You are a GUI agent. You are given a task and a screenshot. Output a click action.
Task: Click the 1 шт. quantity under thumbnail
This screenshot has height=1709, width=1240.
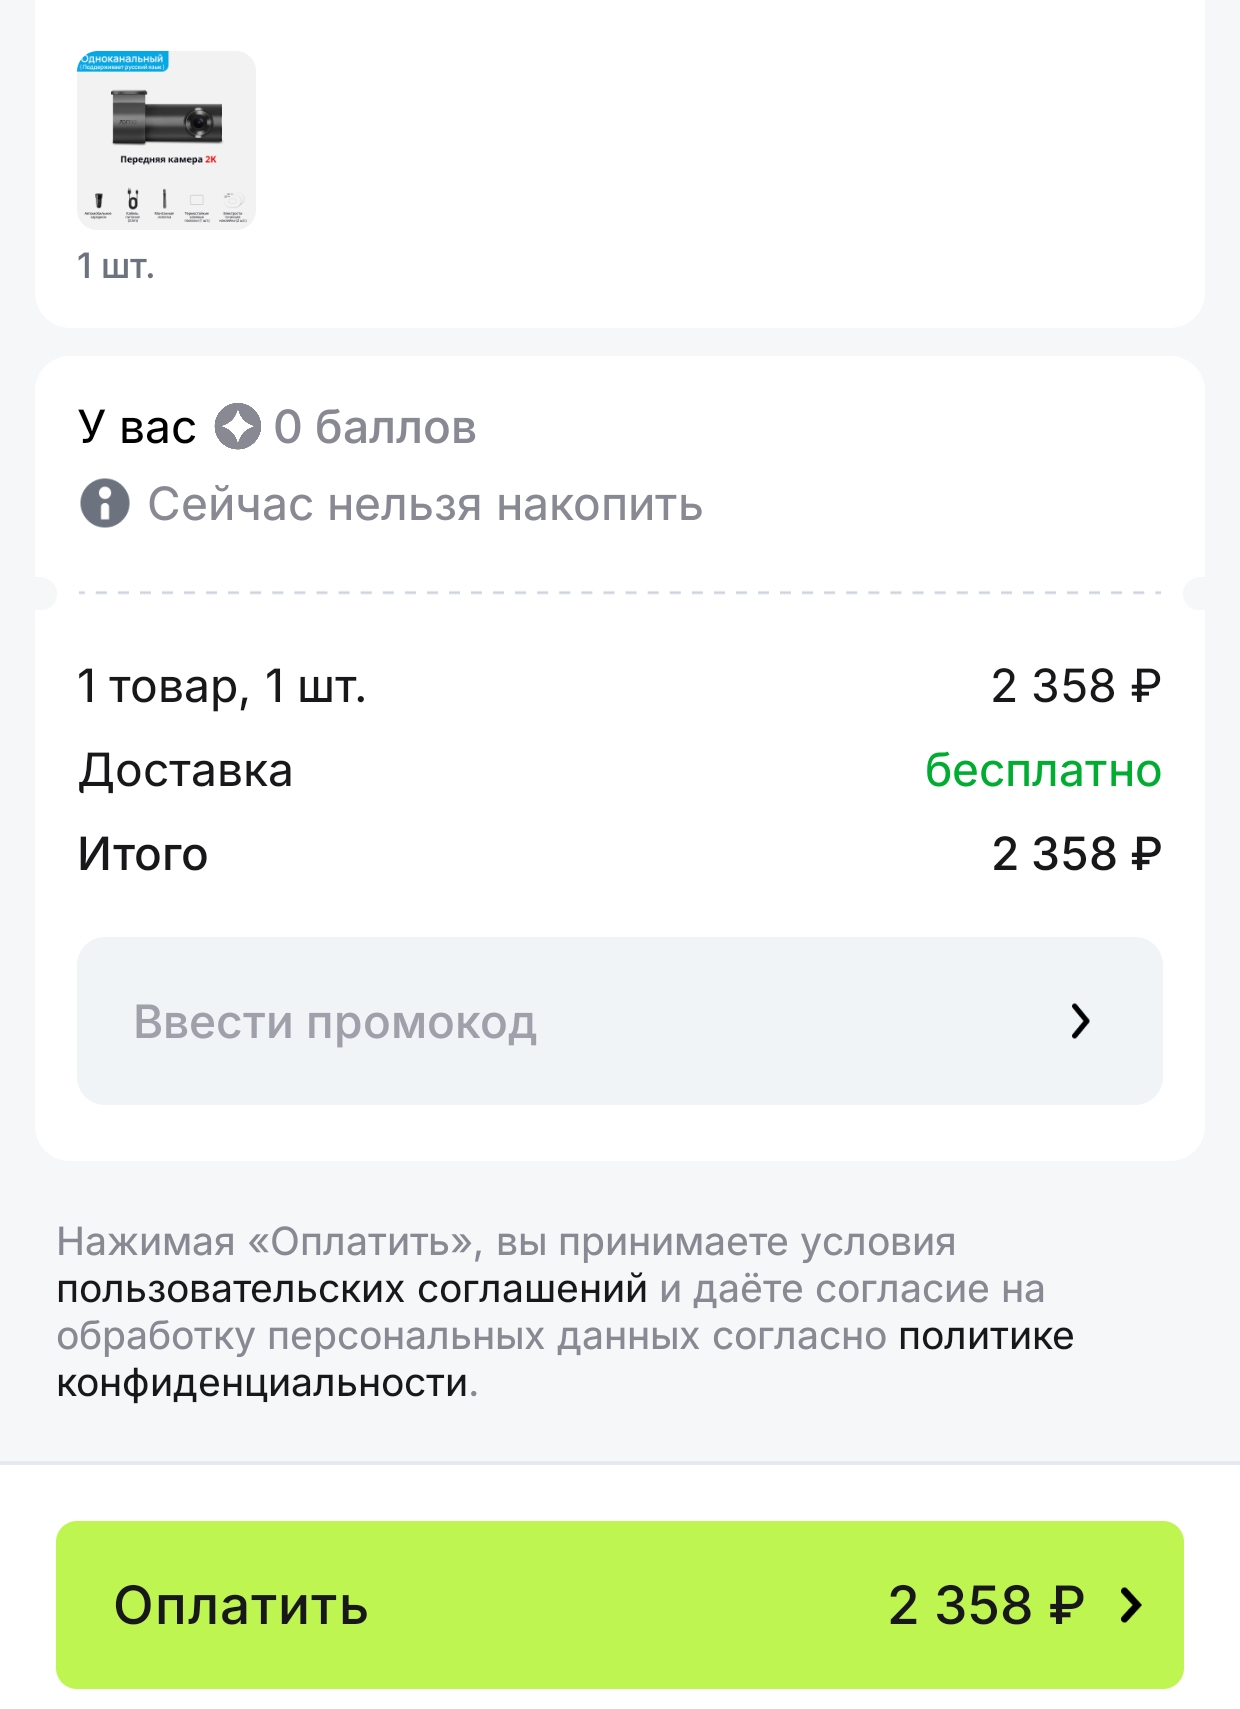click(116, 266)
